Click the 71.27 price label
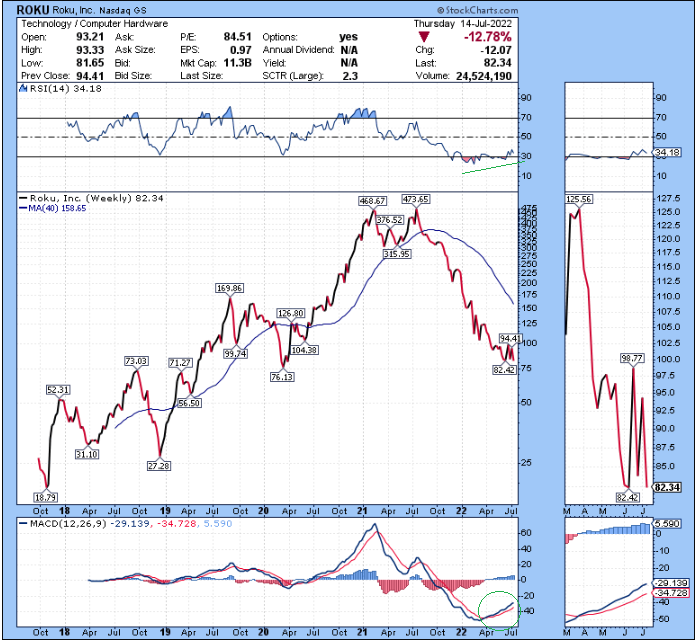 [180, 363]
